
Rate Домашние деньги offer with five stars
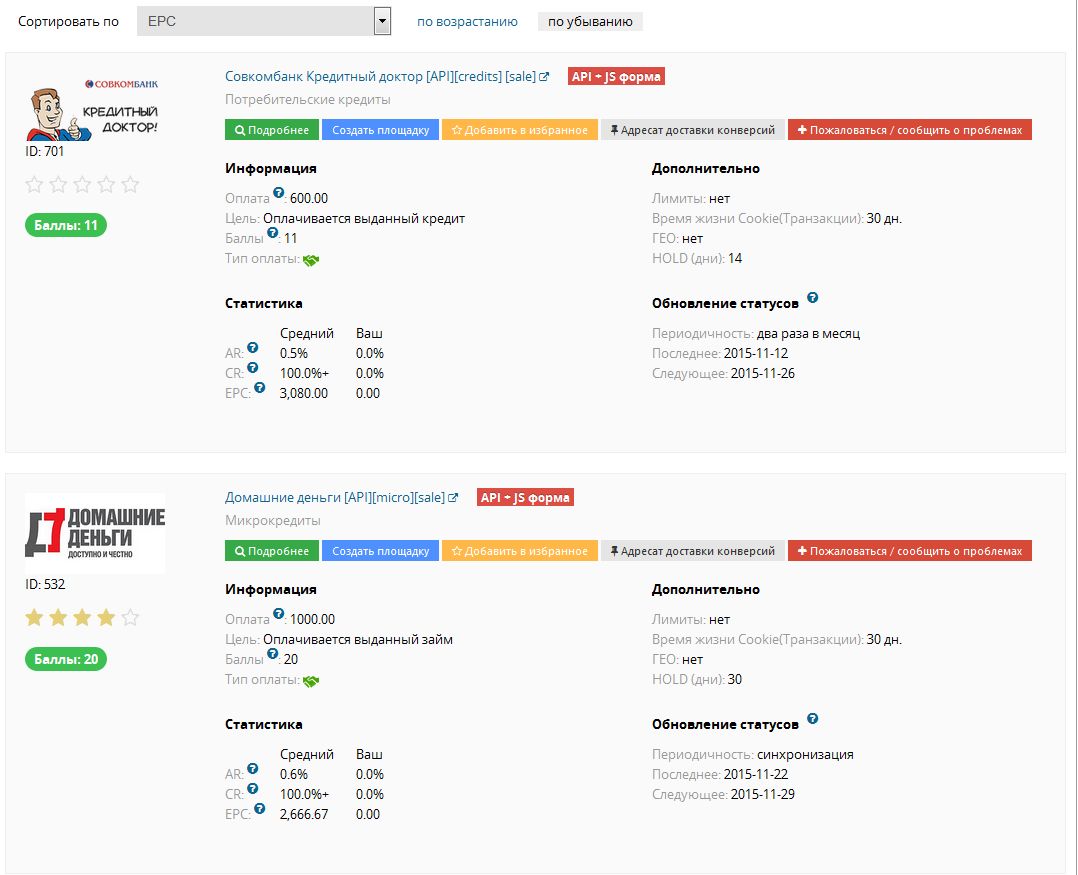(x=130, y=617)
